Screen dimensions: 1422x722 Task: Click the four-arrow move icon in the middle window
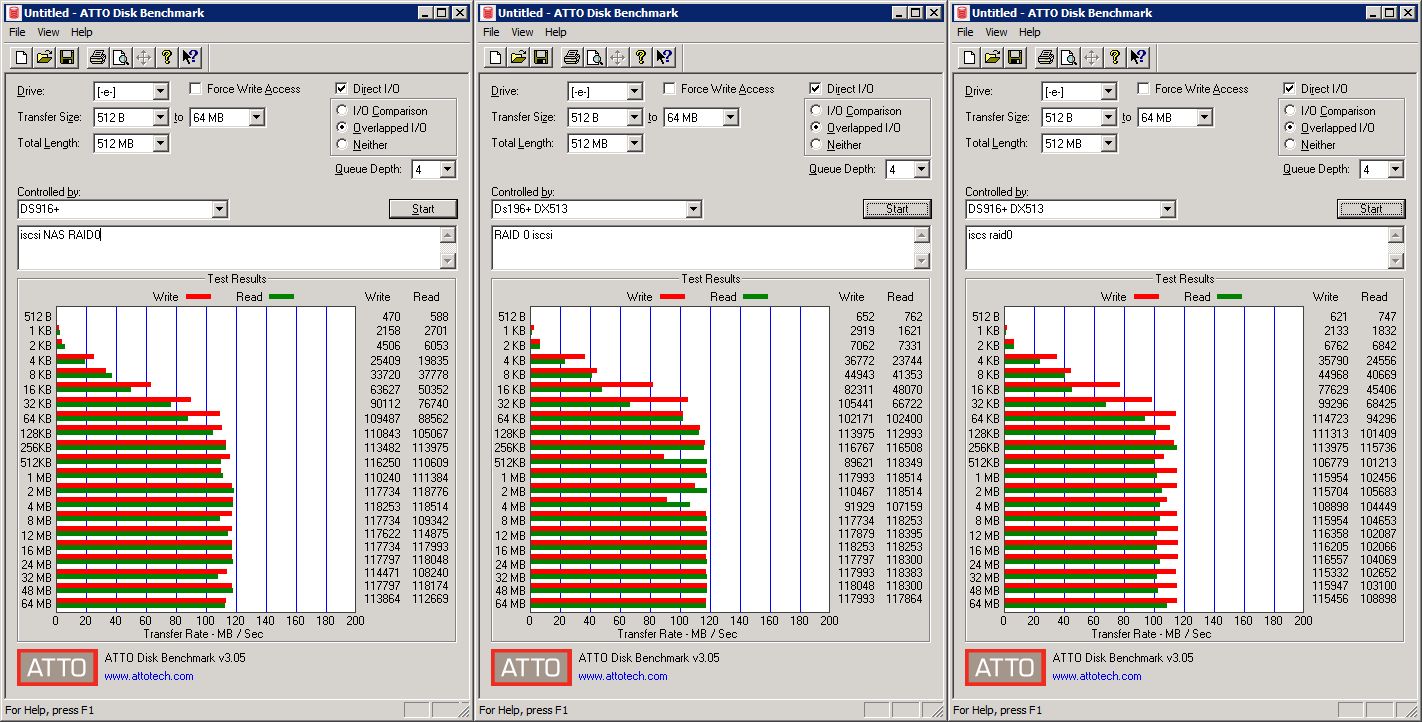[x=617, y=57]
